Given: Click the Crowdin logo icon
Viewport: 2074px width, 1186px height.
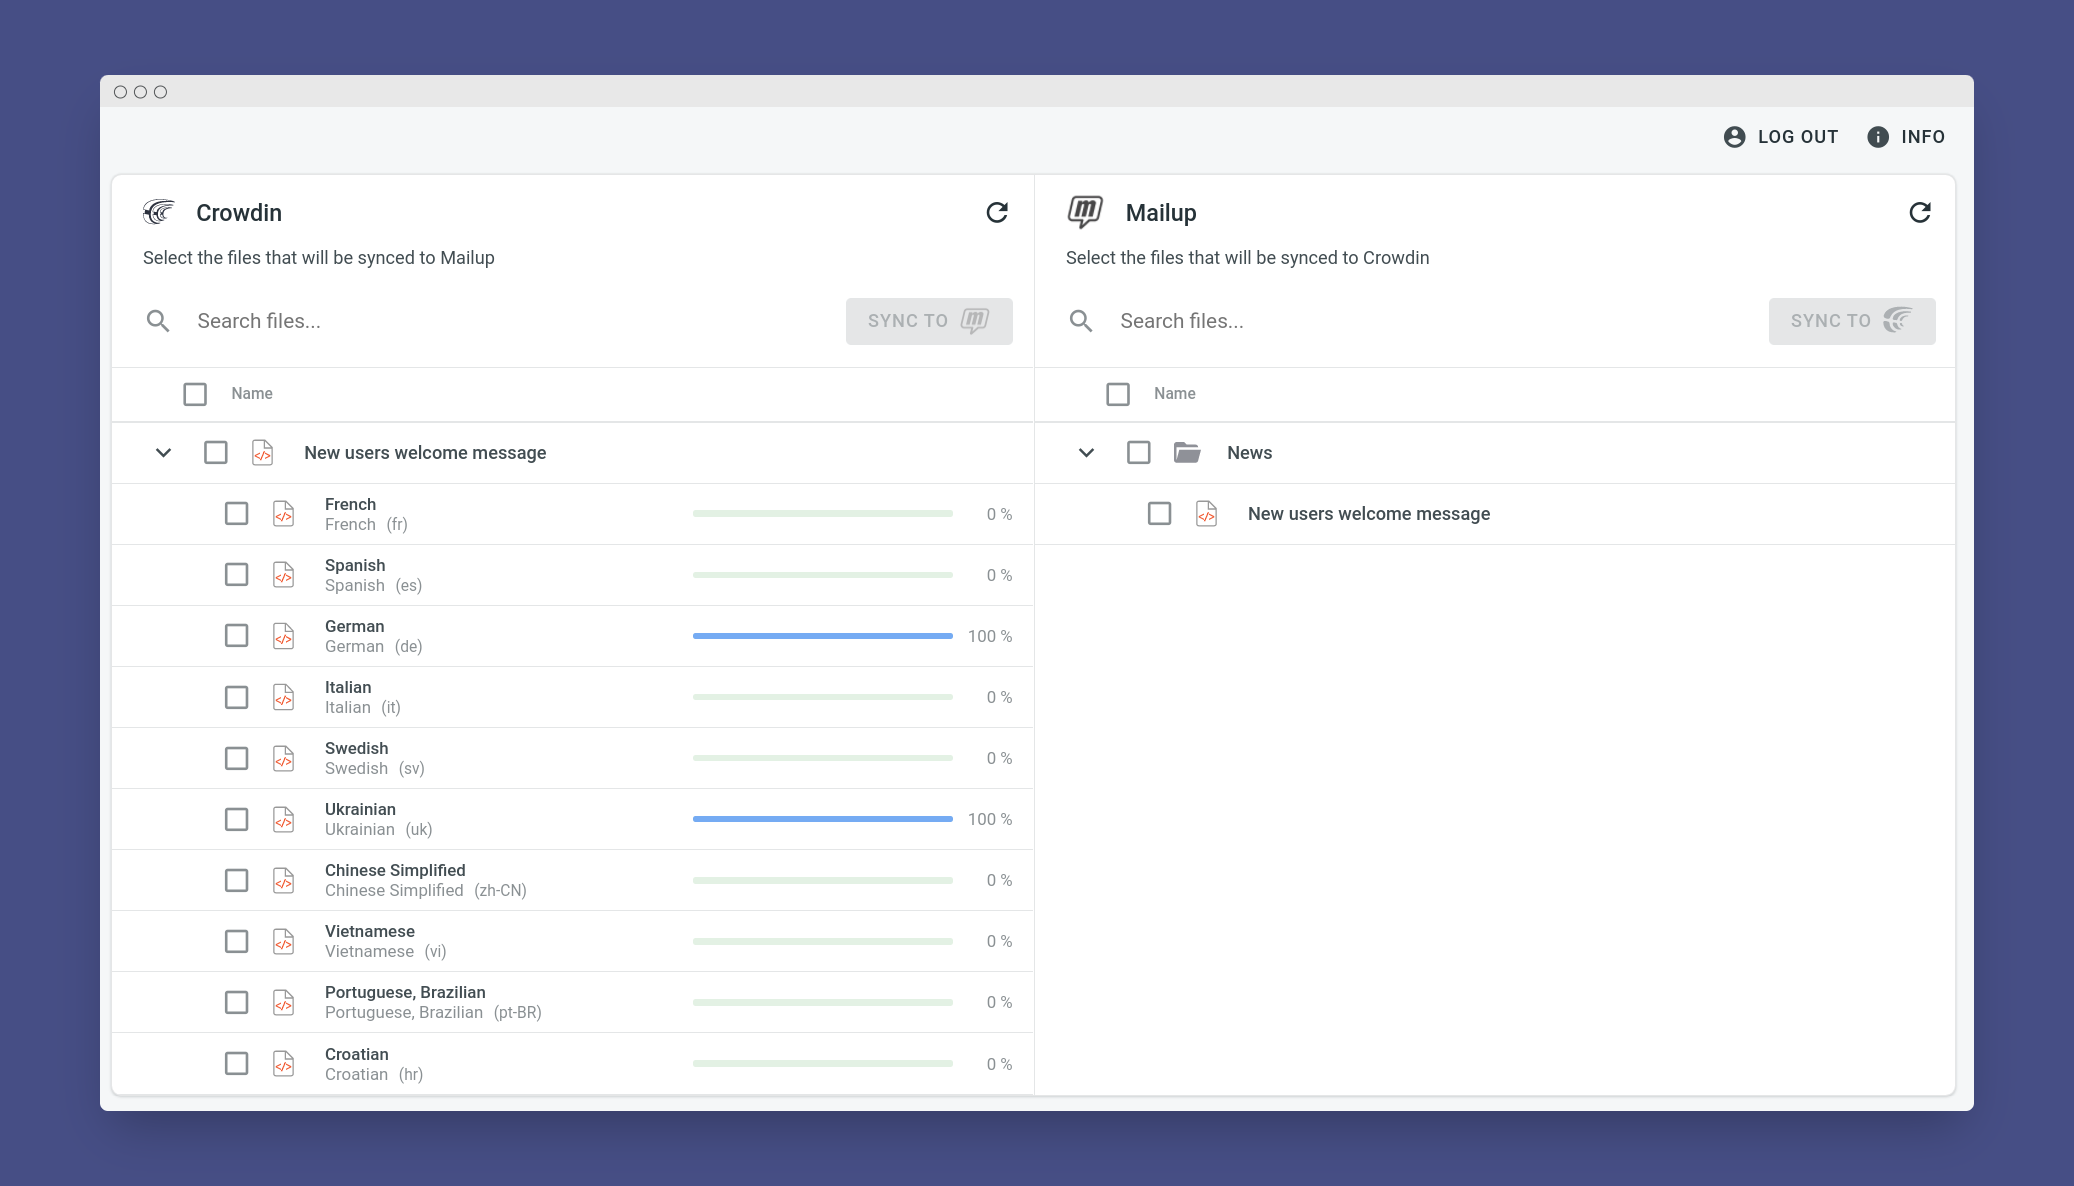Looking at the screenshot, I should click(x=158, y=212).
